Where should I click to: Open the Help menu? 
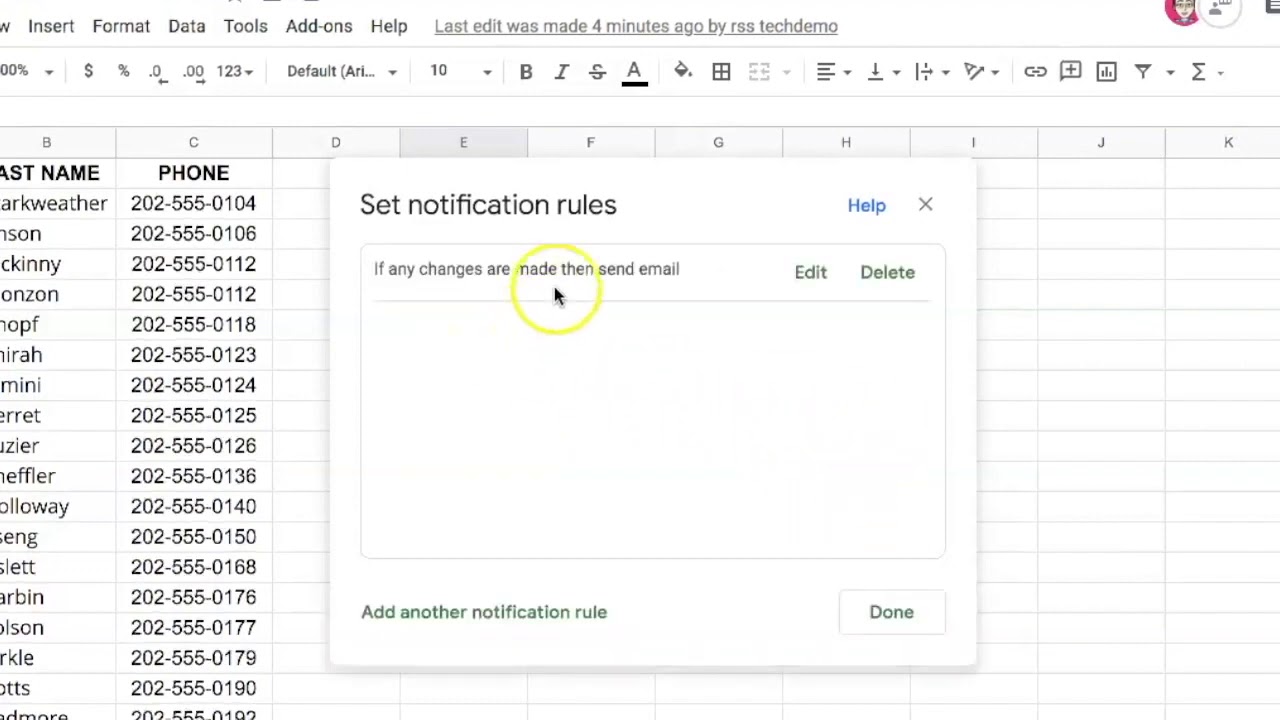389,26
